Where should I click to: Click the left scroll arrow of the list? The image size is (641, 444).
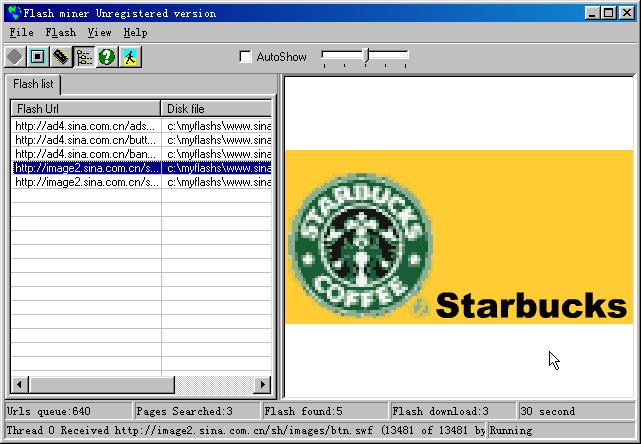tap(19, 384)
